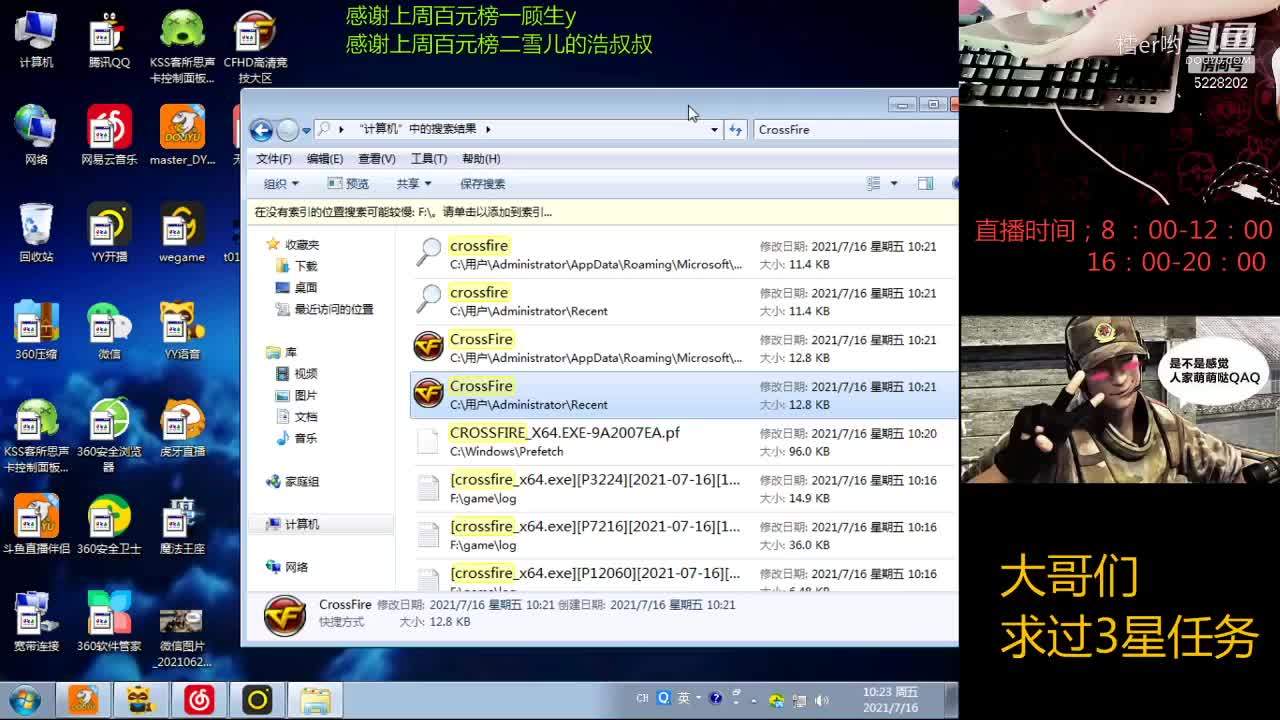Select the 虎牙直播 desktop icon
The height and width of the screenshot is (720, 1280).
[182, 427]
